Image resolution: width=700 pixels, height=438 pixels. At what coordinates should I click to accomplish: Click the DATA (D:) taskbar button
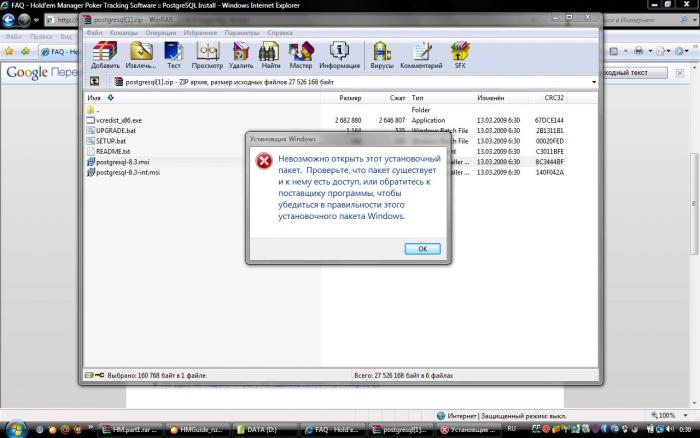[262, 430]
